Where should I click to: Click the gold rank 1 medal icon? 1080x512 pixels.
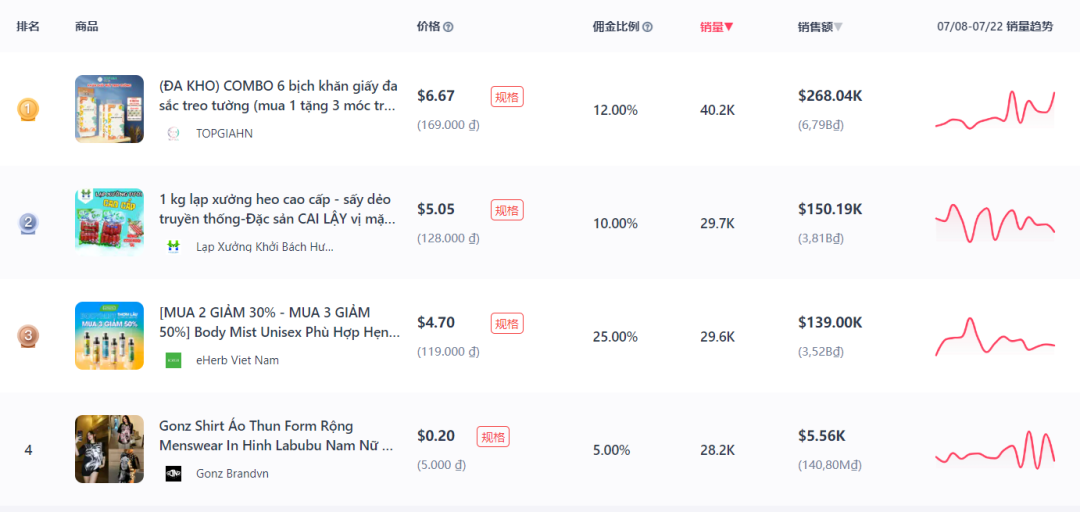coord(28,109)
